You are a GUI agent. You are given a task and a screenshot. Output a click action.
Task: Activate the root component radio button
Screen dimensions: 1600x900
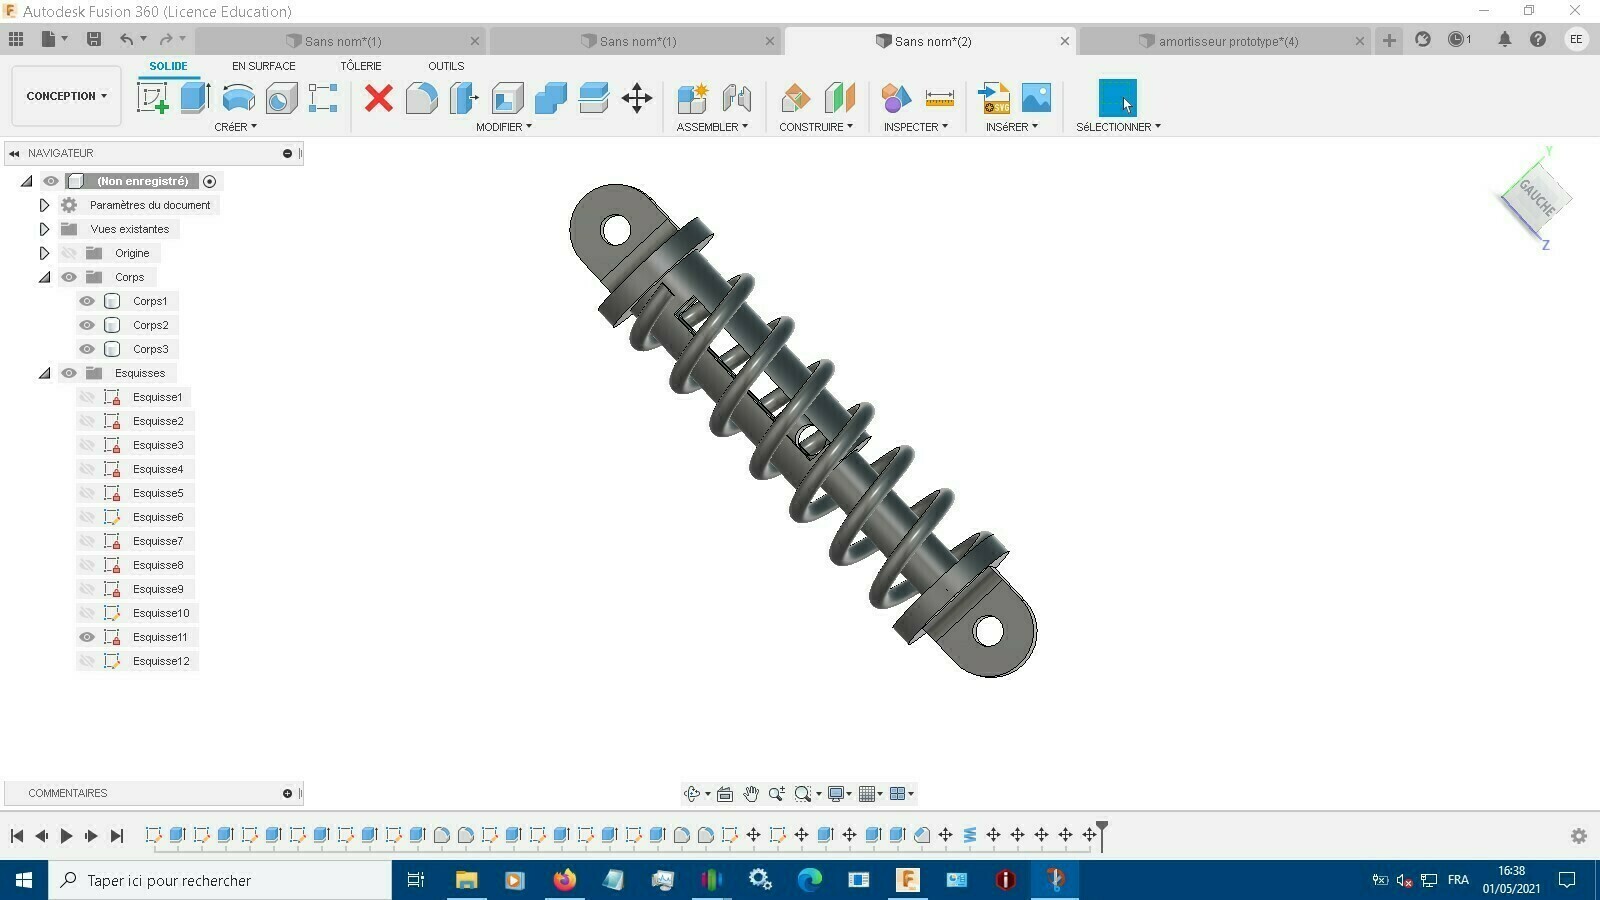pyautogui.click(x=209, y=181)
